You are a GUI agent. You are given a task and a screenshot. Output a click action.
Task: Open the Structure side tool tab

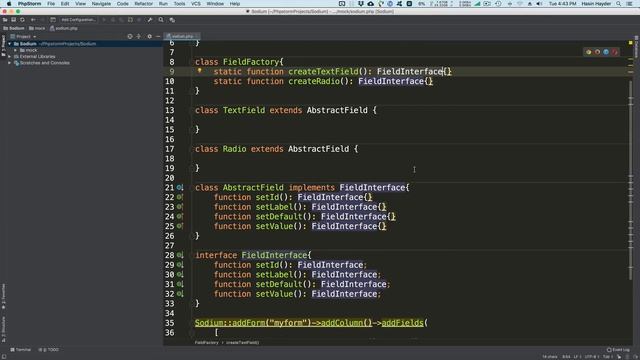[4, 330]
